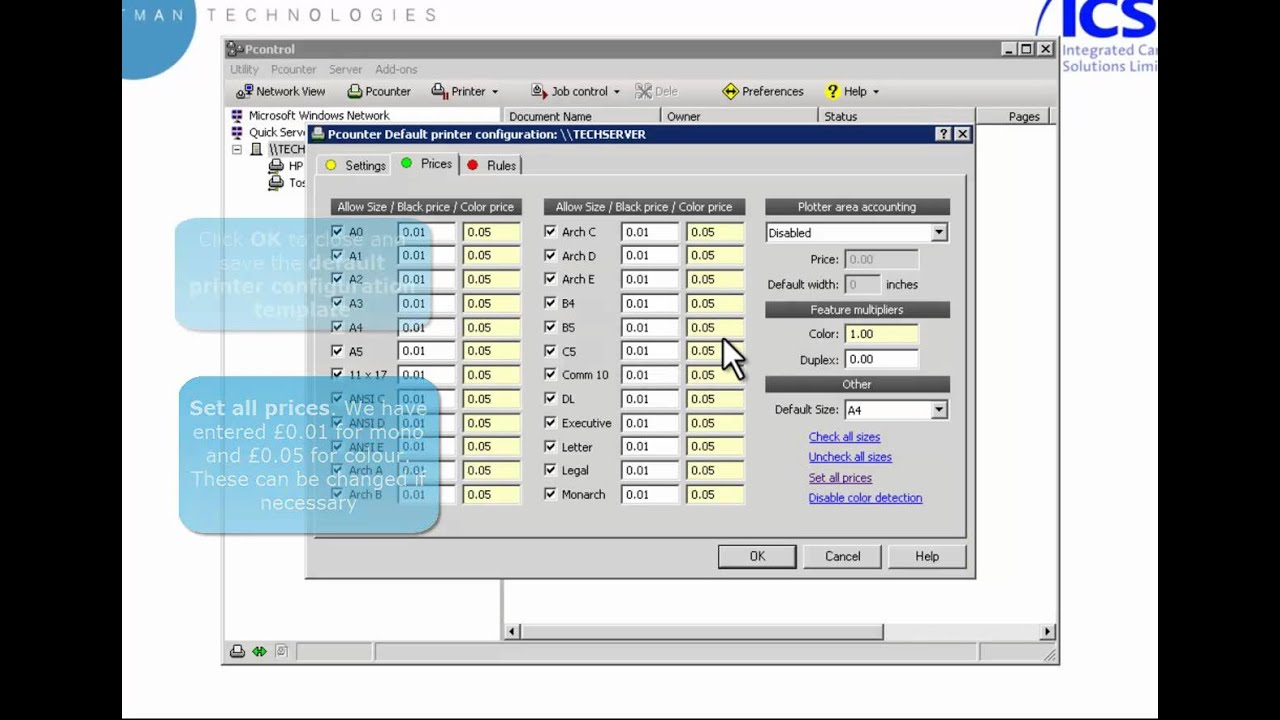The image size is (1280, 720).
Task: Click the printer icon in status bar
Action: (x=237, y=652)
